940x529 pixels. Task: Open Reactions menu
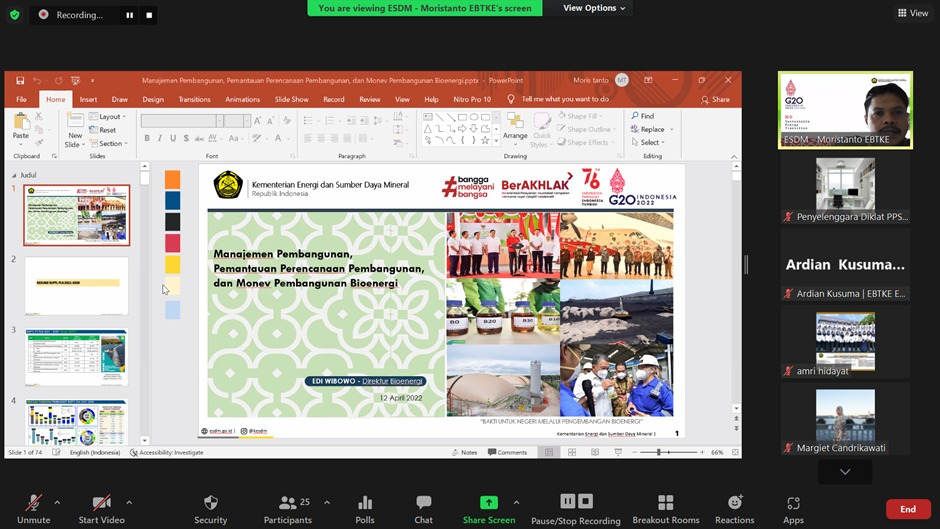[x=734, y=509]
